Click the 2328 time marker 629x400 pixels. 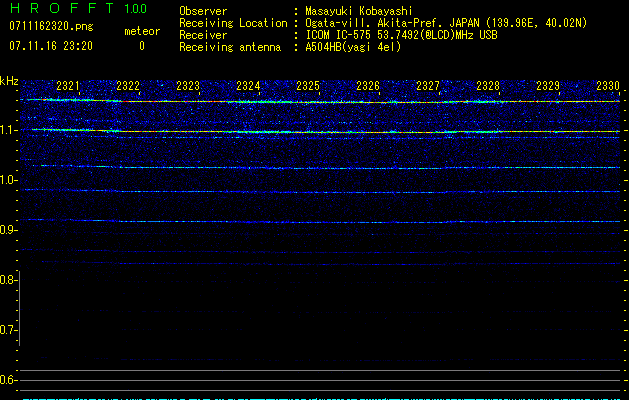coord(488,87)
